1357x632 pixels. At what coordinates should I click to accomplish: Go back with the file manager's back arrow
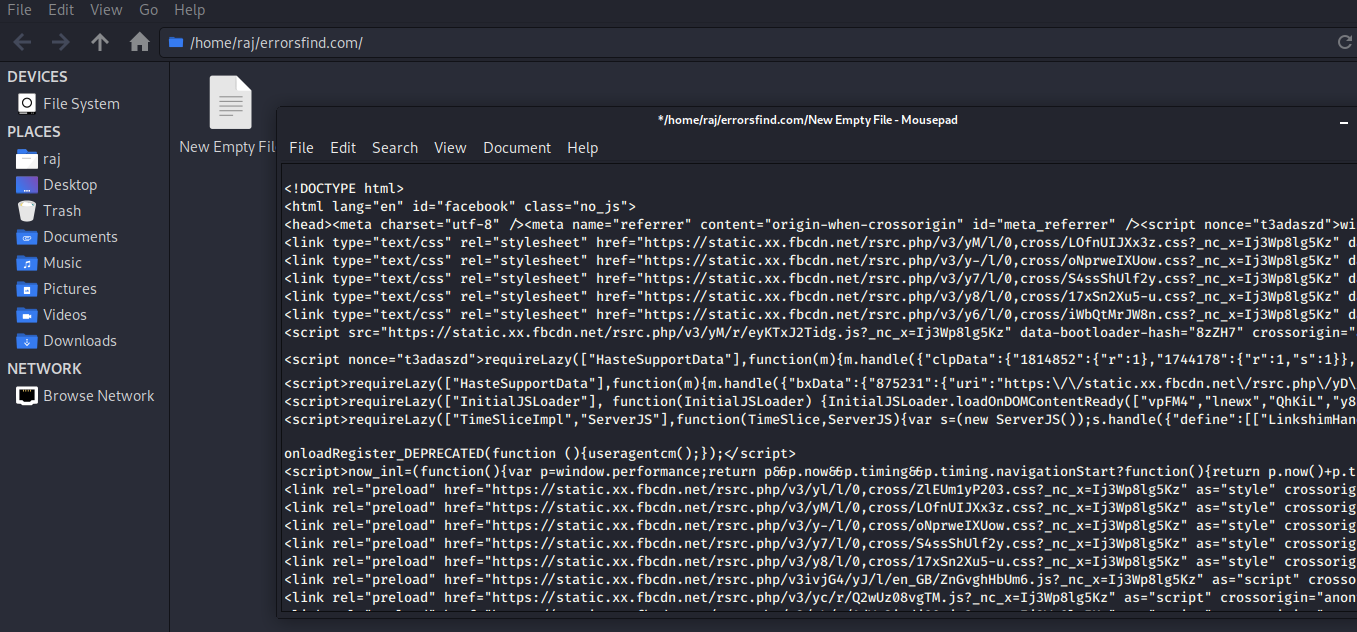point(22,42)
